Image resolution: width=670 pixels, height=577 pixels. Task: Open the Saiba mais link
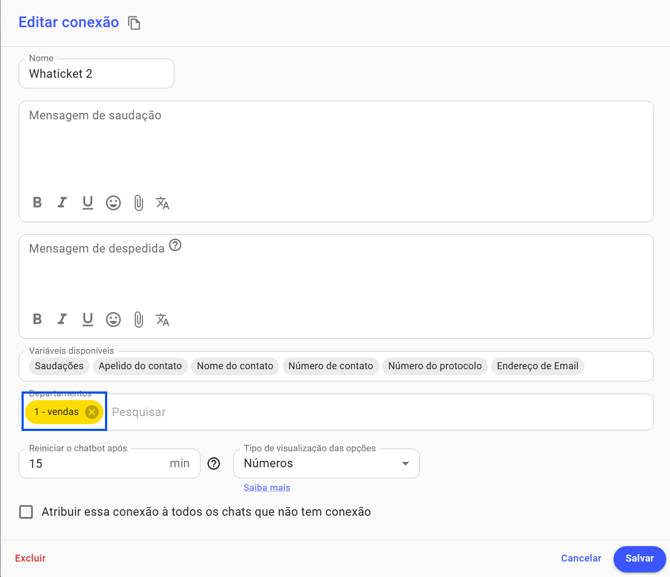tap(267, 488)
